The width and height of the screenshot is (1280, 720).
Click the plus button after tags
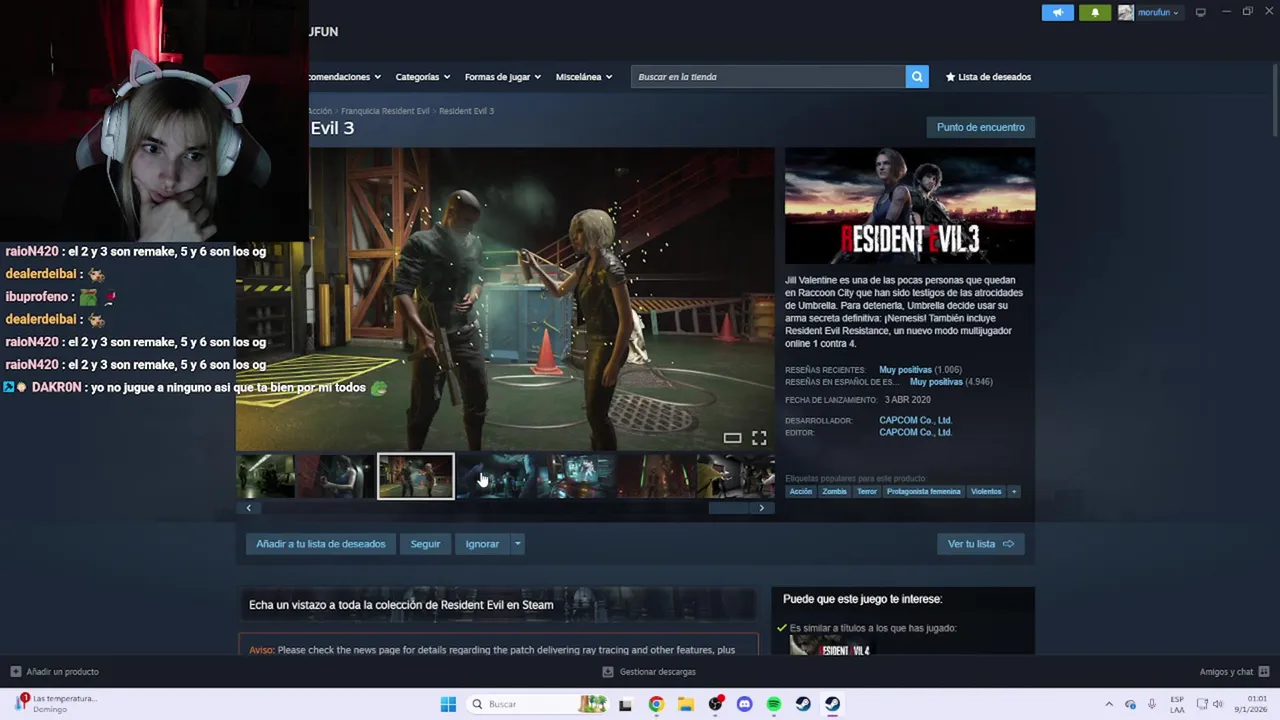[x=1014, y=492]
